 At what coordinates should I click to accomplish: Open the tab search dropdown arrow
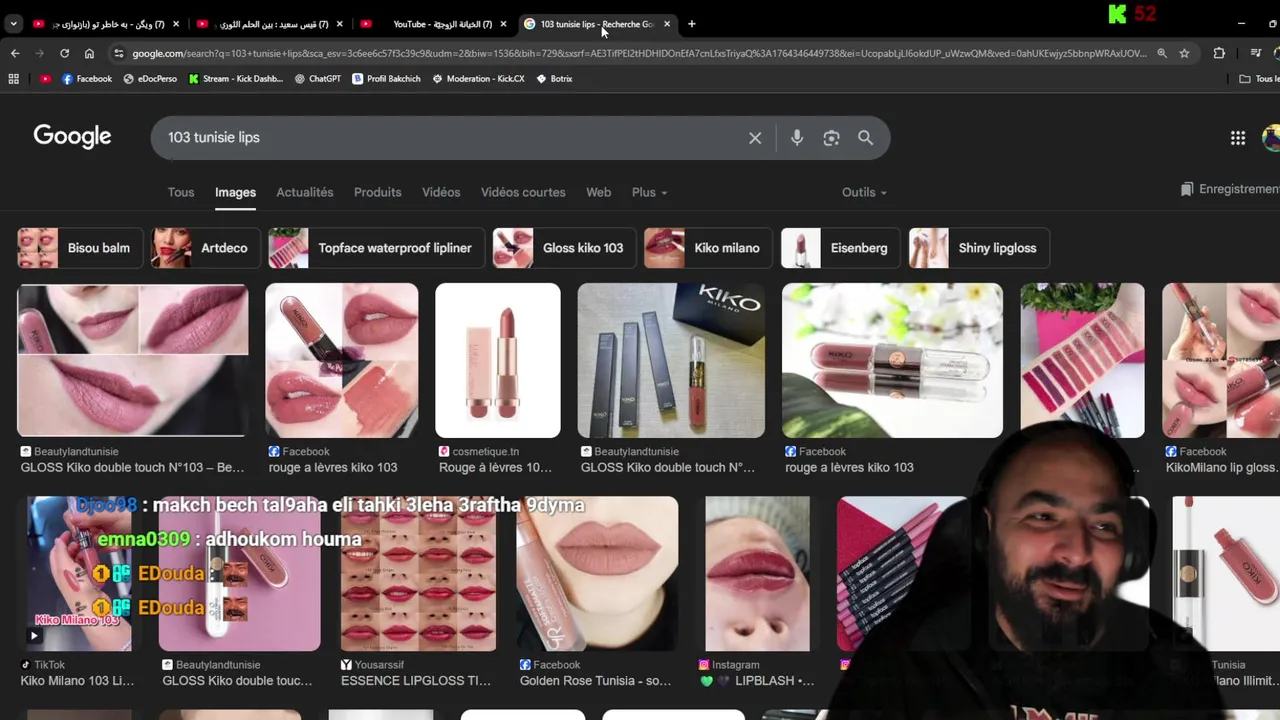pos(13,24)
